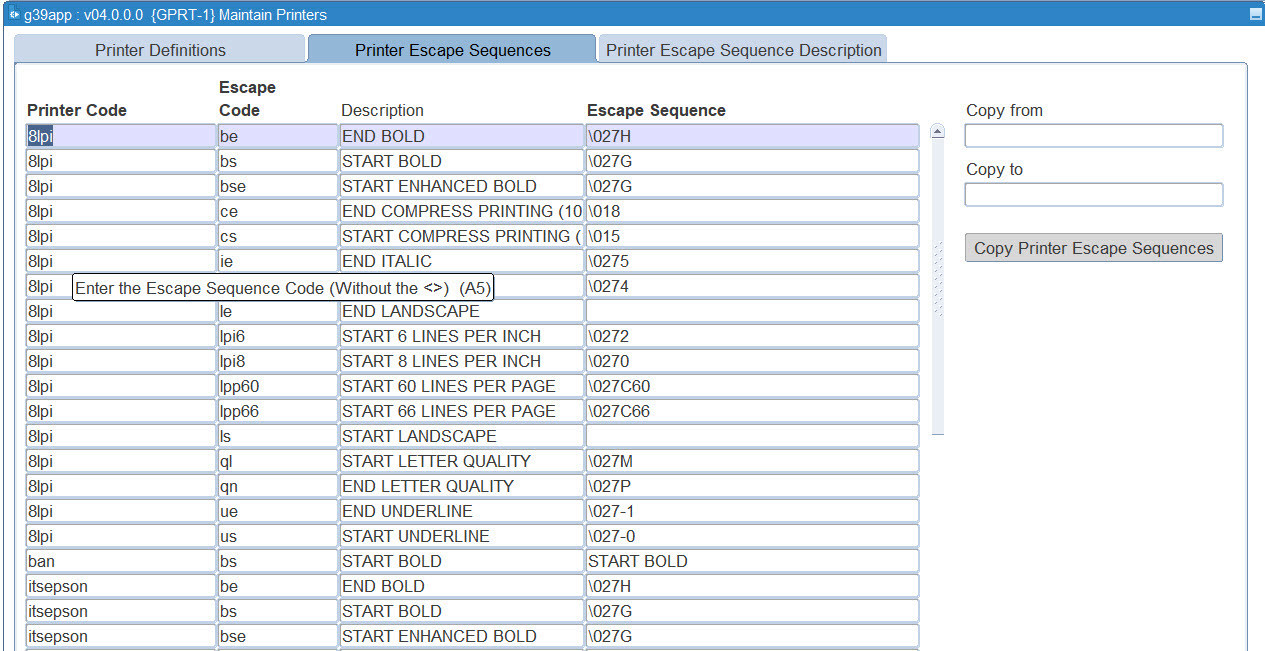1265x651 pixels.
Task: Click the empty escape sequence for END LANDSCAPE
Action: tap(750, 311)
